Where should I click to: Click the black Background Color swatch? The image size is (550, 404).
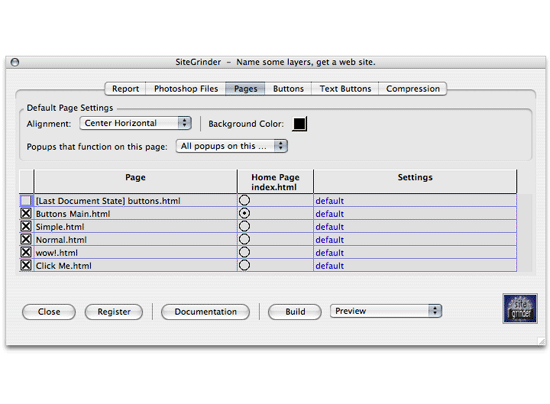[300, 124]
